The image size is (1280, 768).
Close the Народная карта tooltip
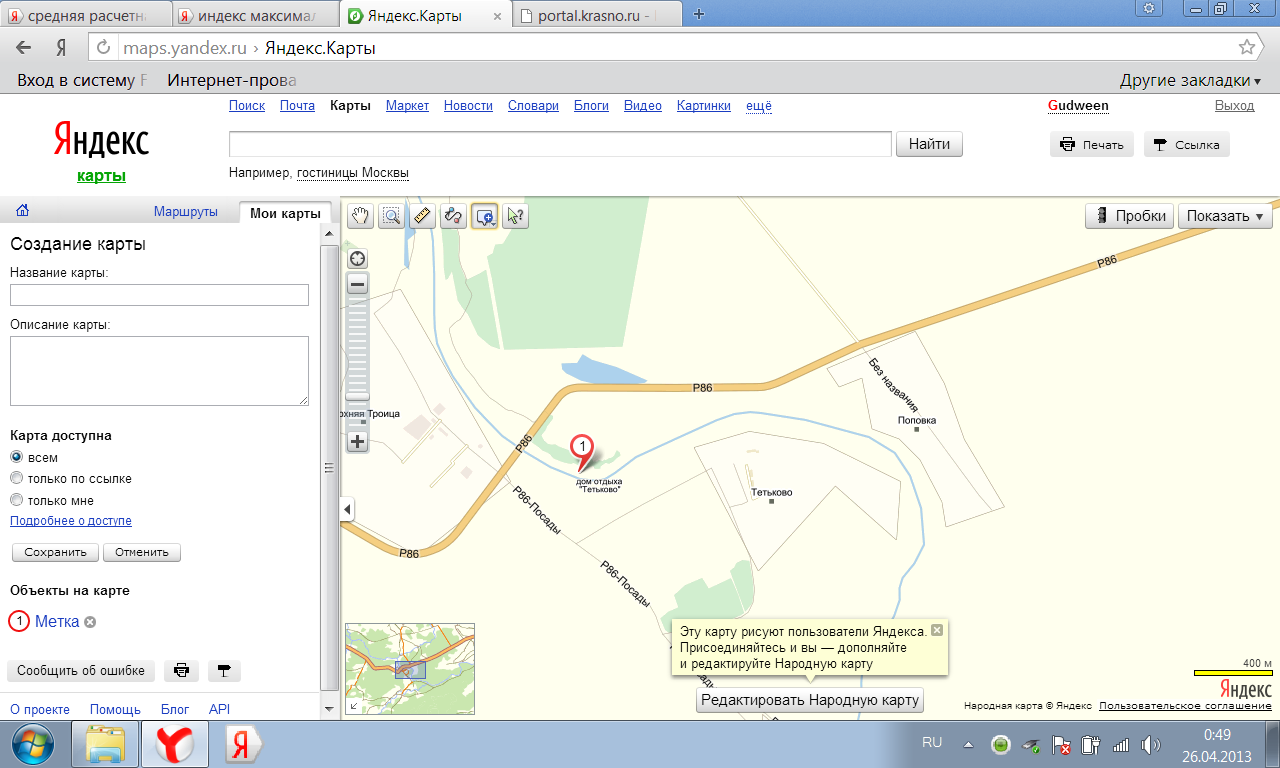(x=937, y=630)
